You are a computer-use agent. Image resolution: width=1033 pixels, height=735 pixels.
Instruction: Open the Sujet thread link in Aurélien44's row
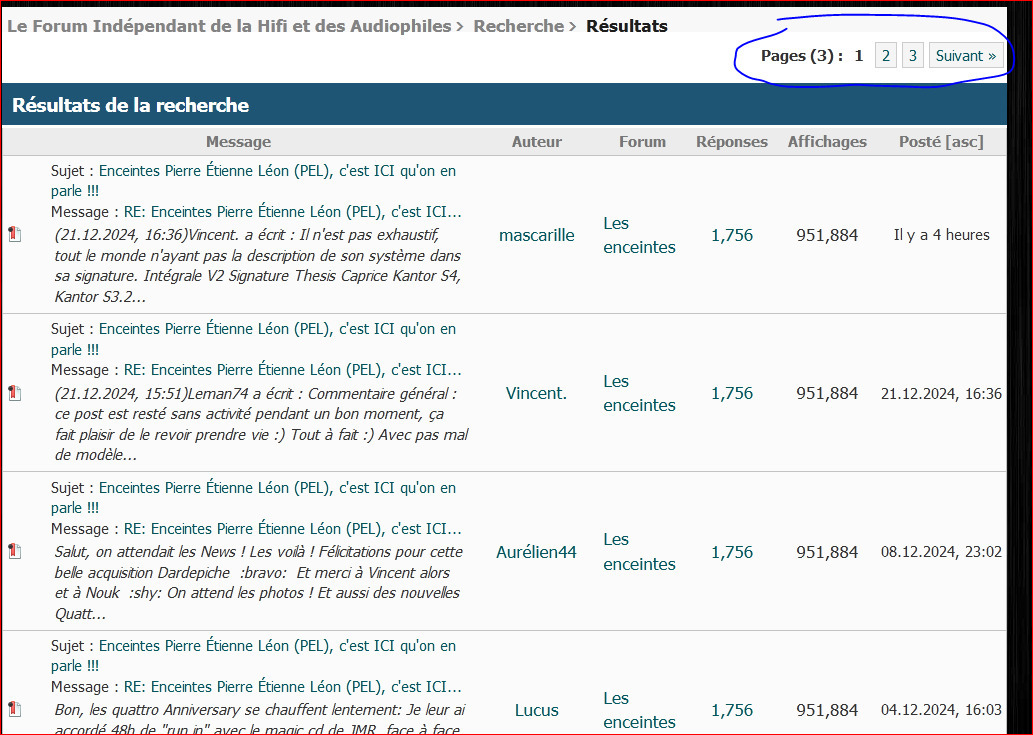[253, 497]
